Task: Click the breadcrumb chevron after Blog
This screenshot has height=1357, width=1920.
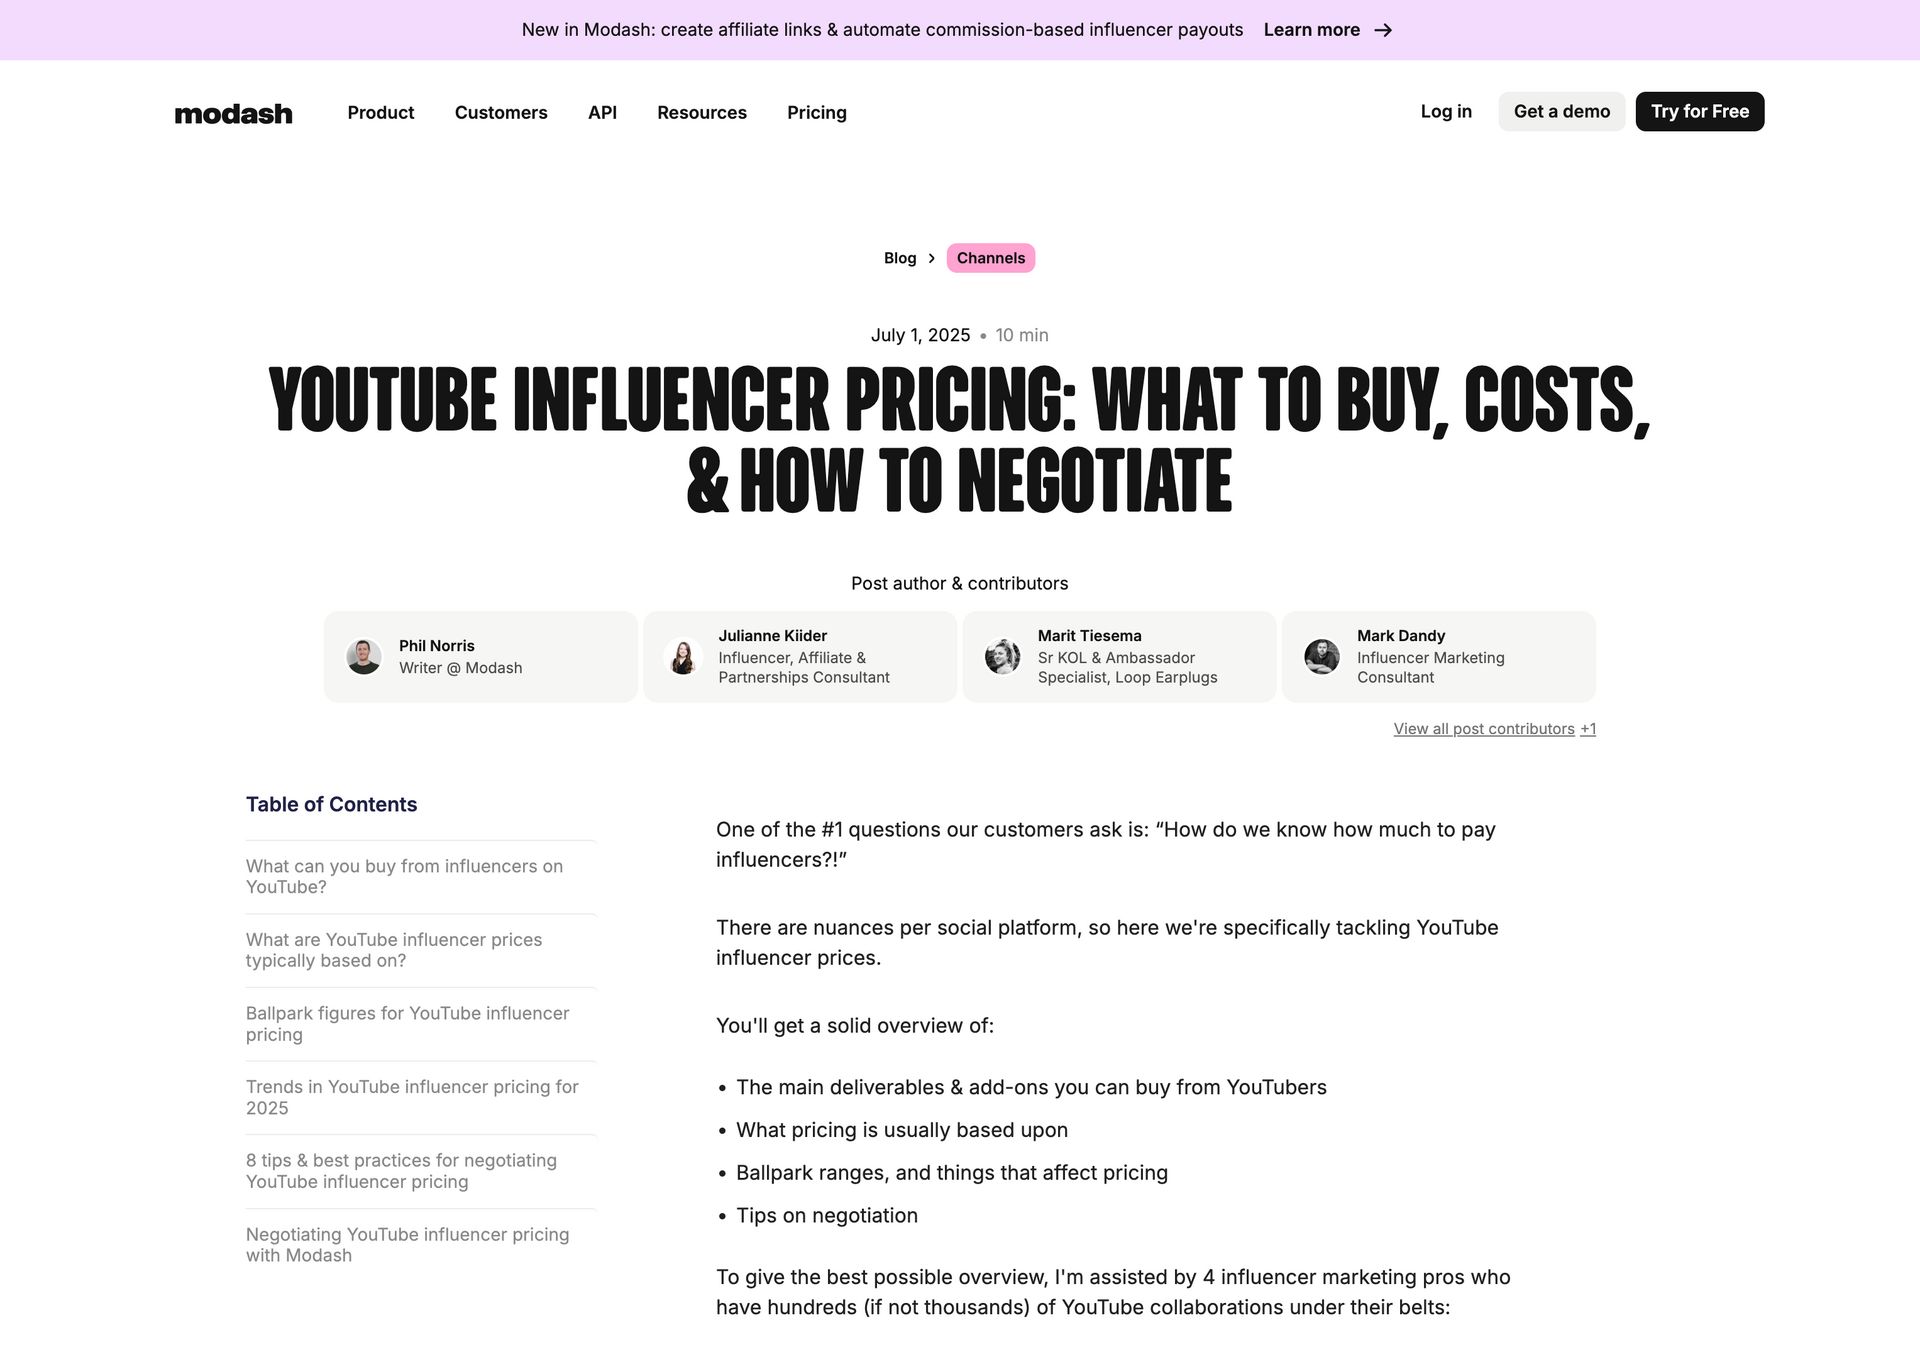Action: (x=931, y=258)
